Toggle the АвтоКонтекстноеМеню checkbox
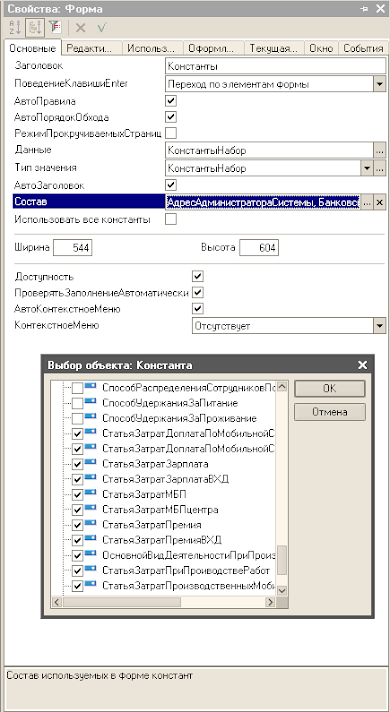The image size is (390, 712). point(198,309)
